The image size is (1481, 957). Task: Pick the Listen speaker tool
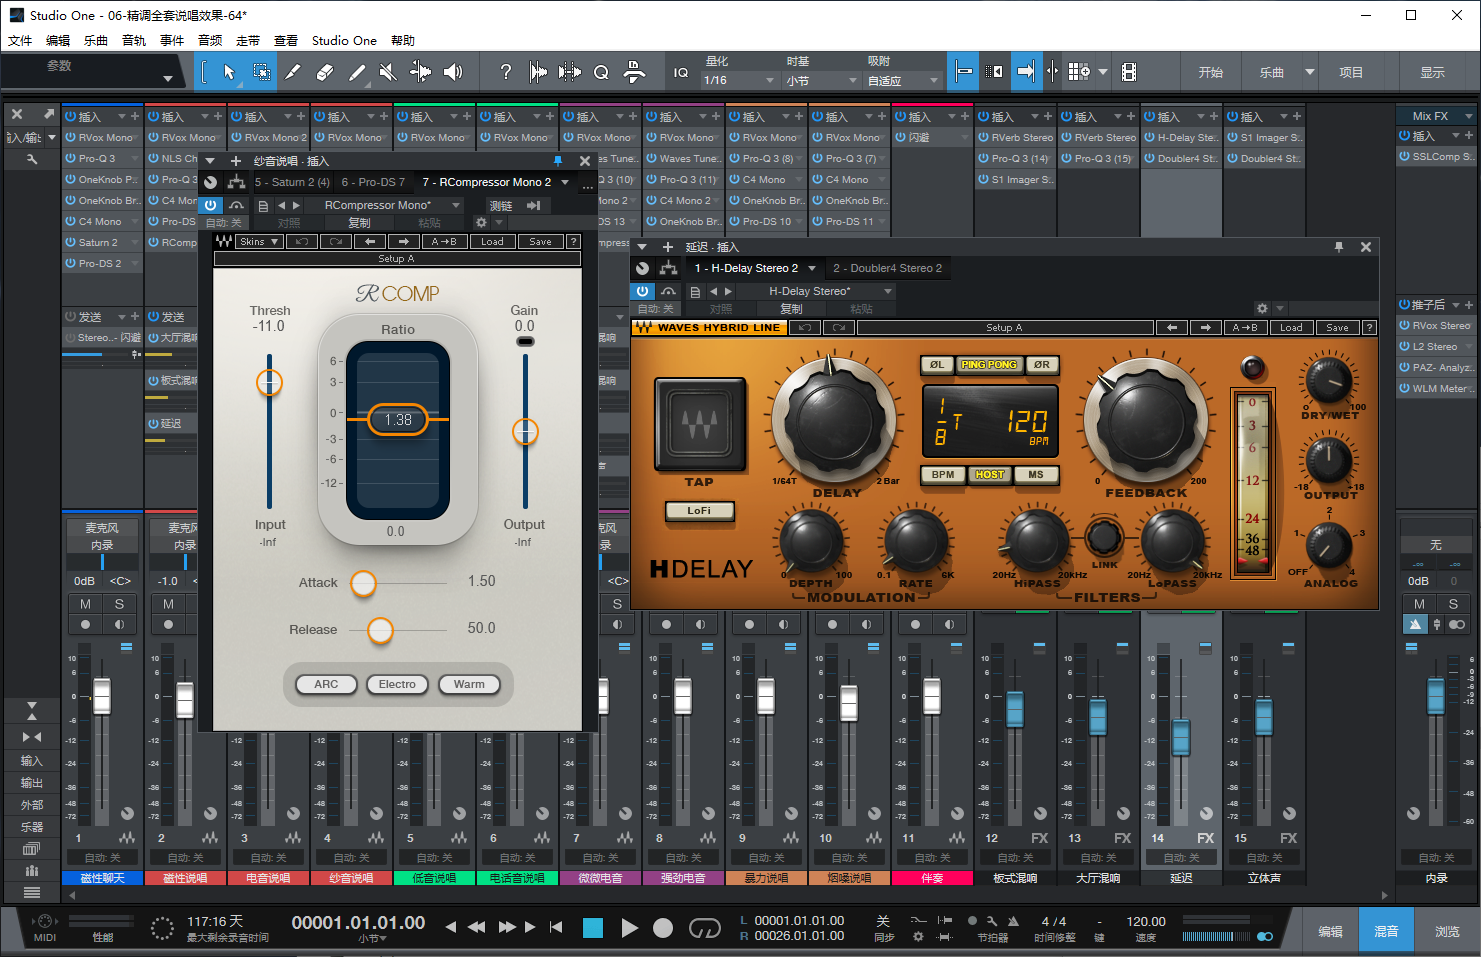[x=453, y=72]
